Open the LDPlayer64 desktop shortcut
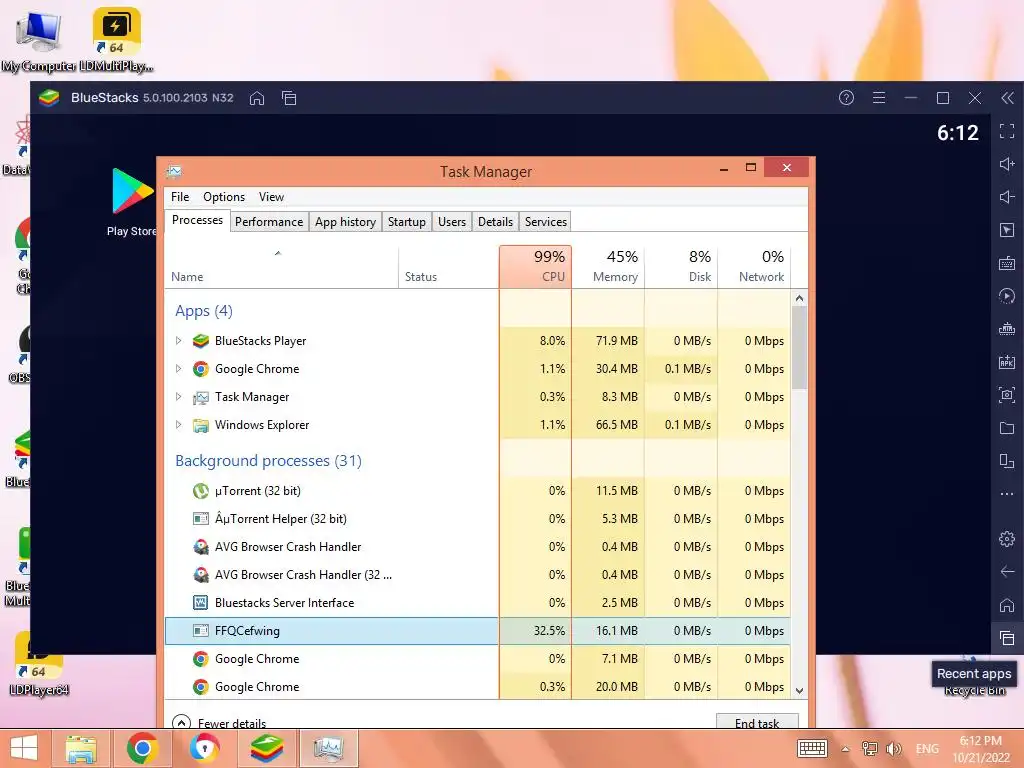Screen dimensions: 1024x768 point(39,665)
